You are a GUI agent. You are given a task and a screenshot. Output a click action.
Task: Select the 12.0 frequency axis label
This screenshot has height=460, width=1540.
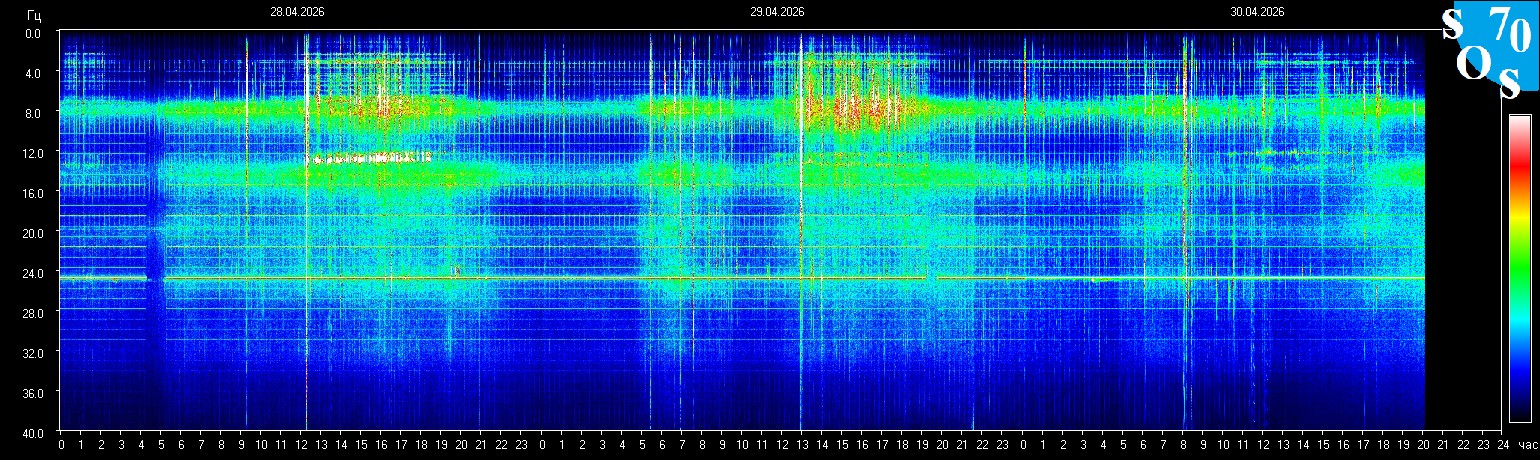point(32,153)
